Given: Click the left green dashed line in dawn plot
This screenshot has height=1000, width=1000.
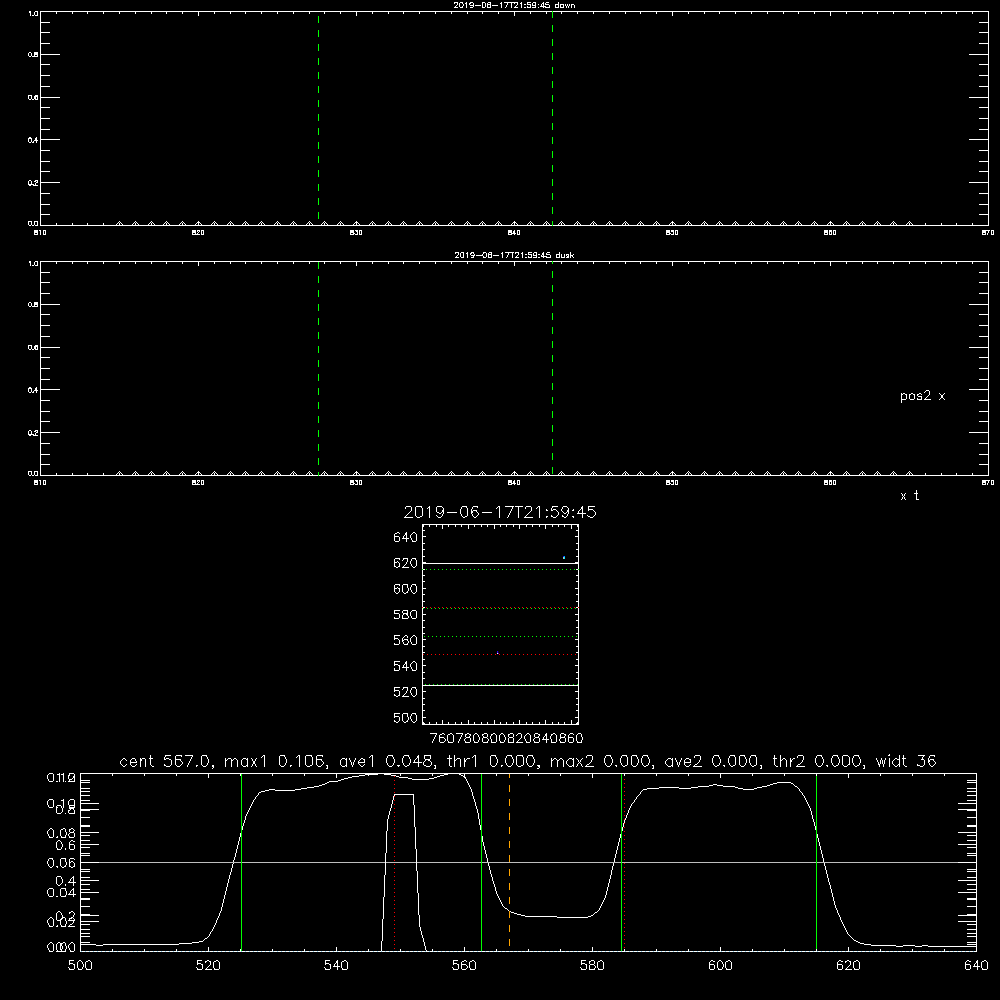Looking at the screenshot, I should [x=318, y=118].
